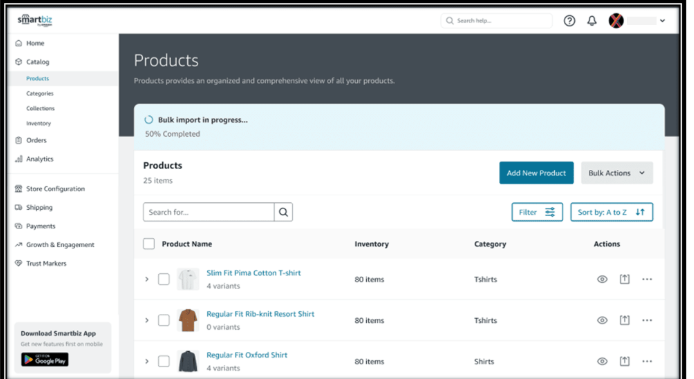Click the Sort by: A to Z control
Viewport: 694px width, 379px height.
point(611,212)
